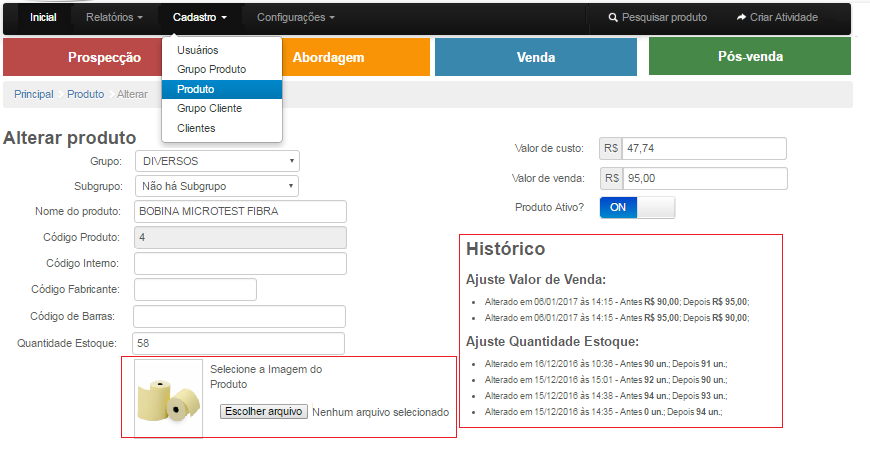This screenshot has width=870, height=449.
Task: Select Grupo Produto menu entry
Action: click(x=211, y=69)
